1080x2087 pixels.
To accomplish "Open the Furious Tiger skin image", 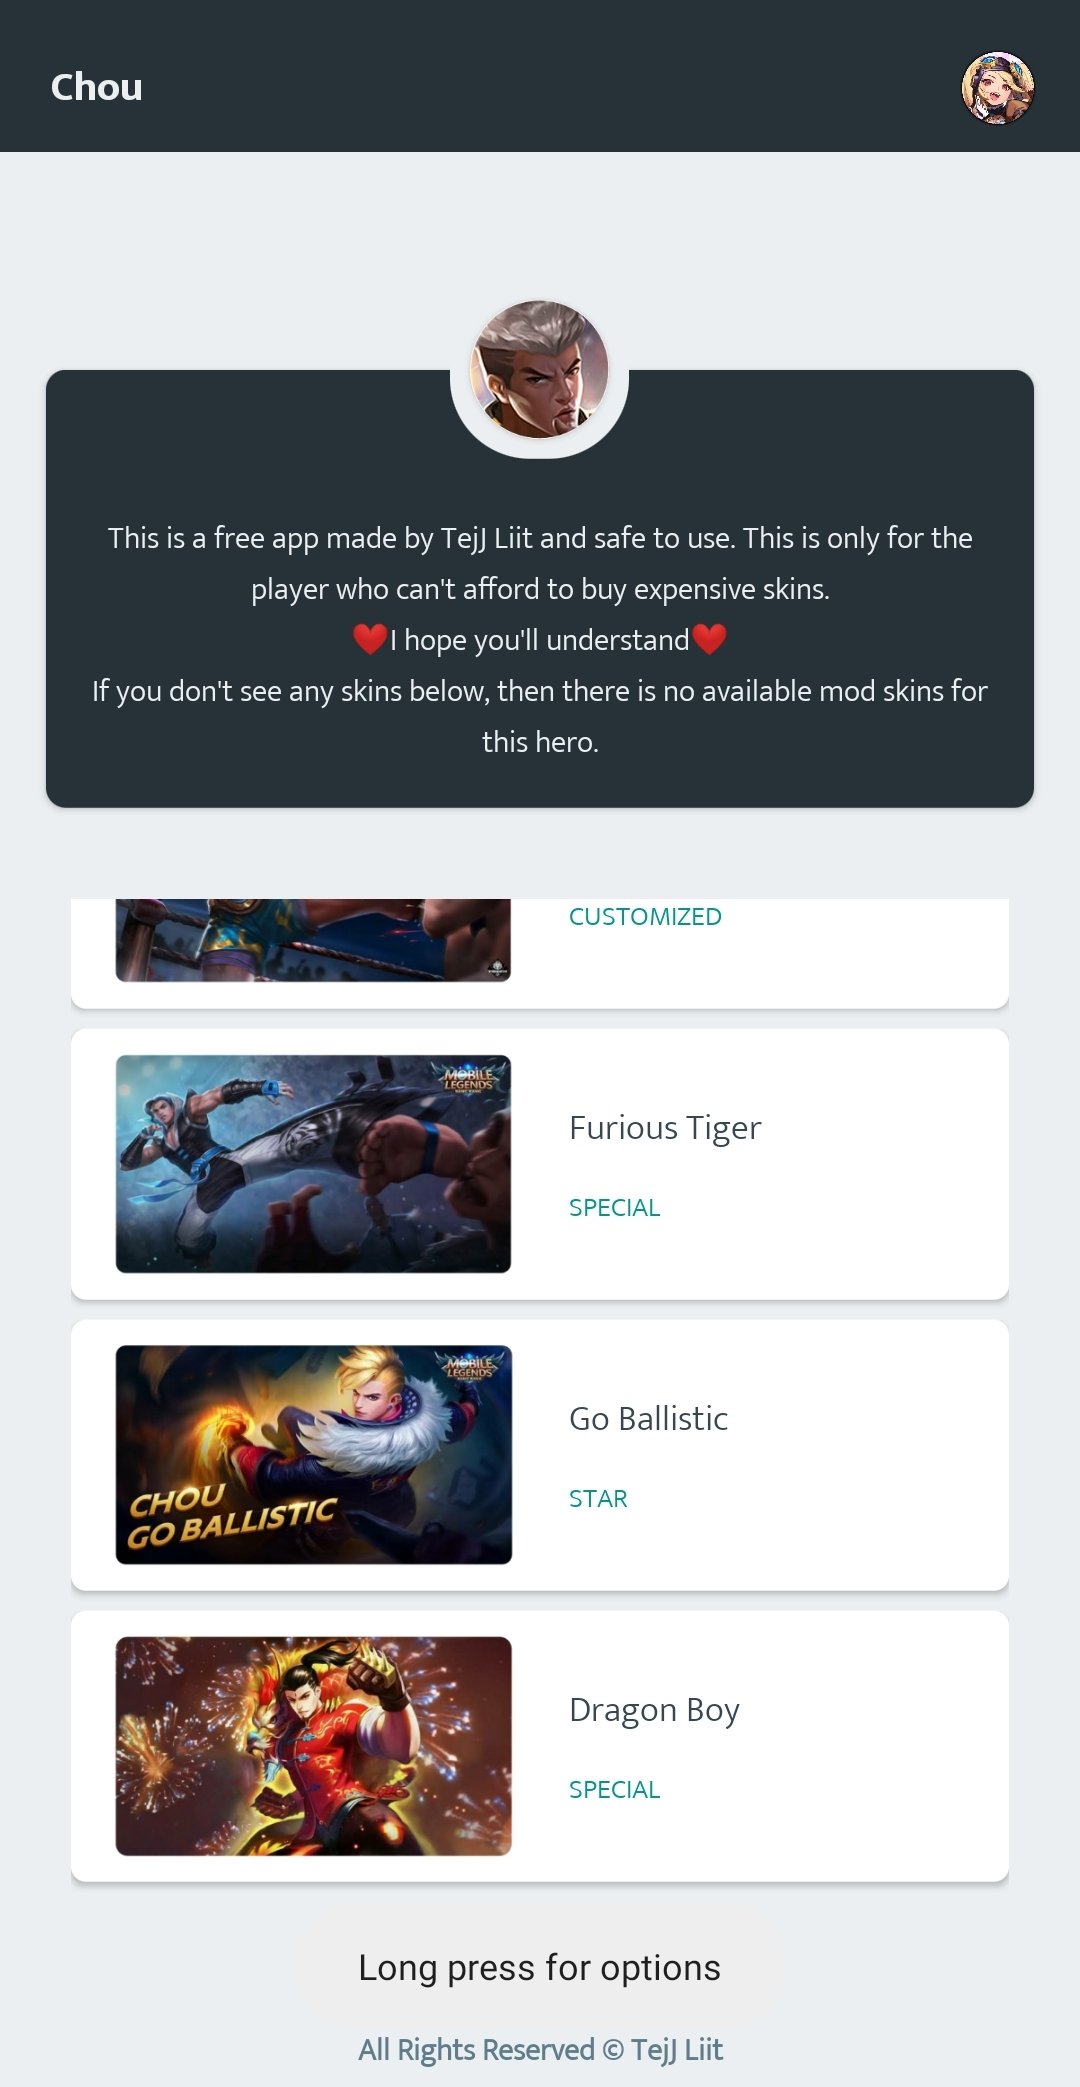I will 313,1164.
